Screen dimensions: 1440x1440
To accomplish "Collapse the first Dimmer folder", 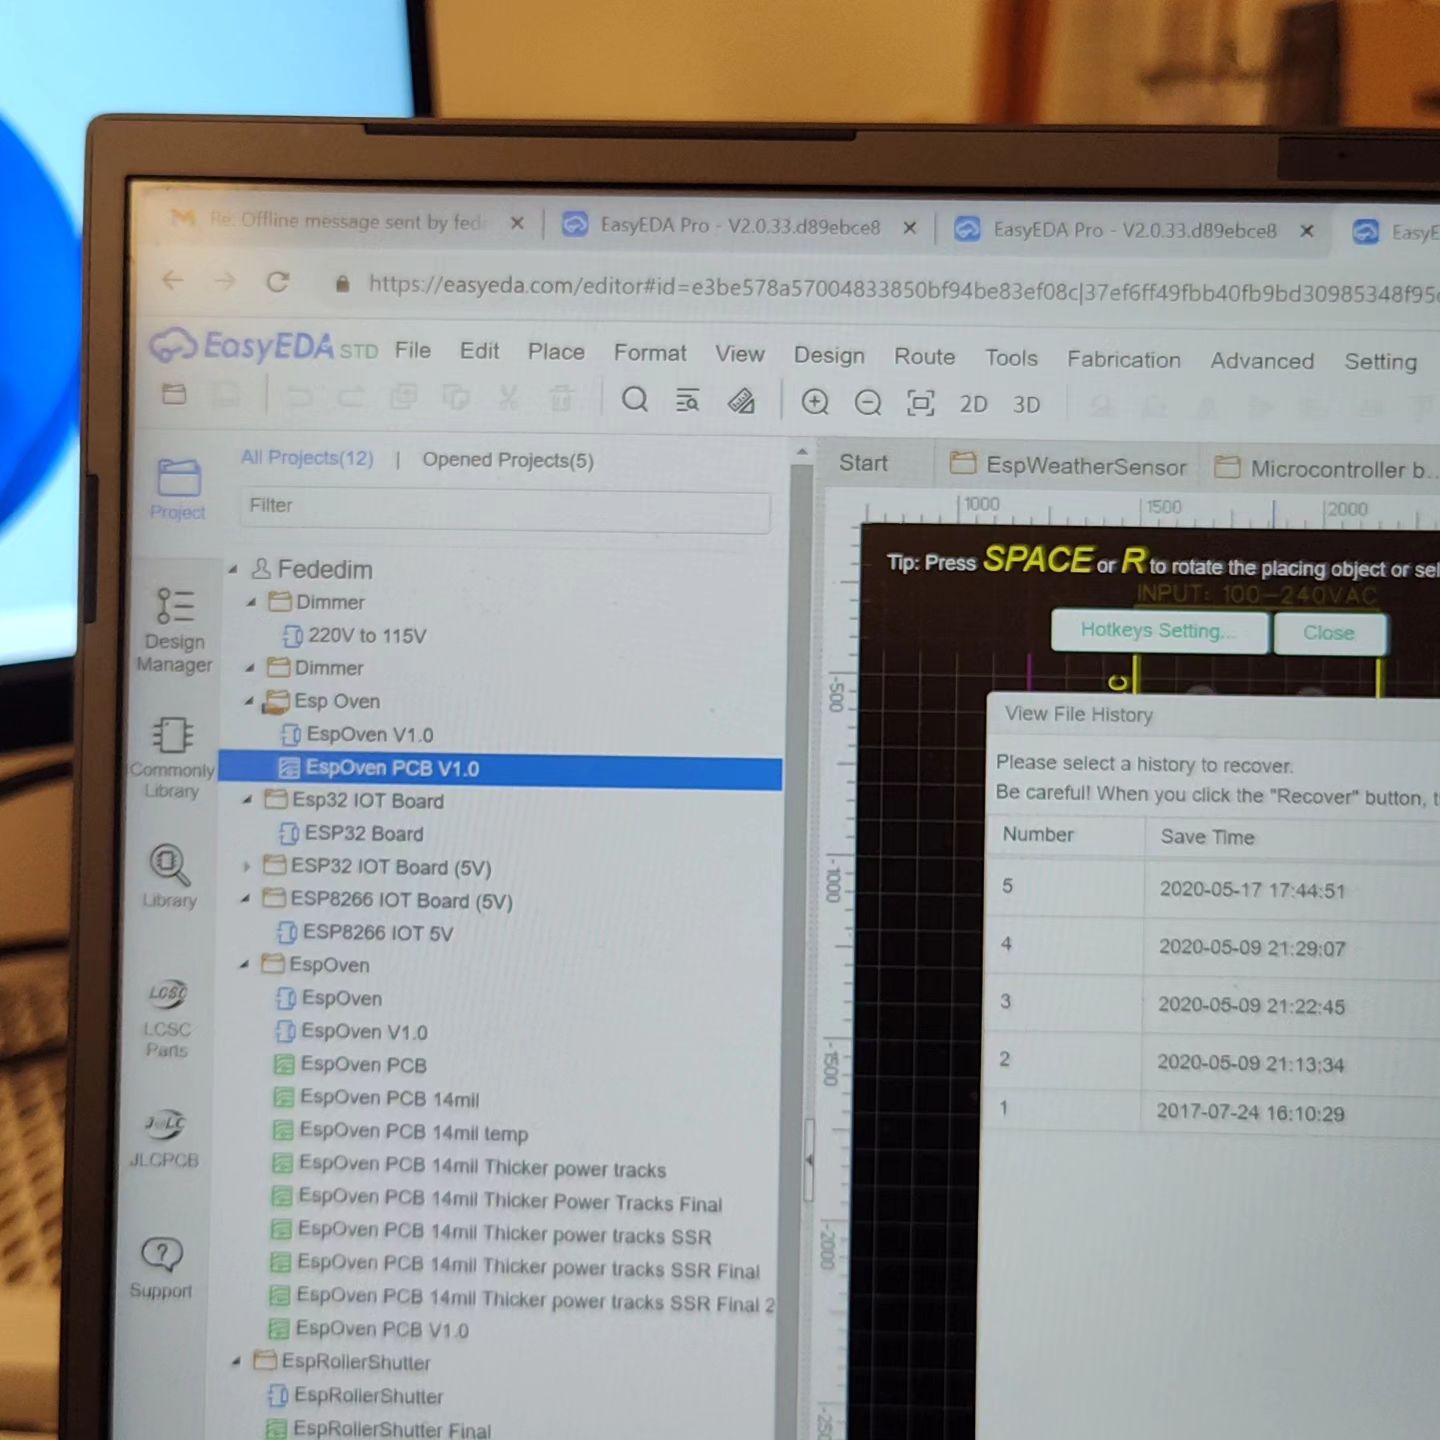I will 252,602.
